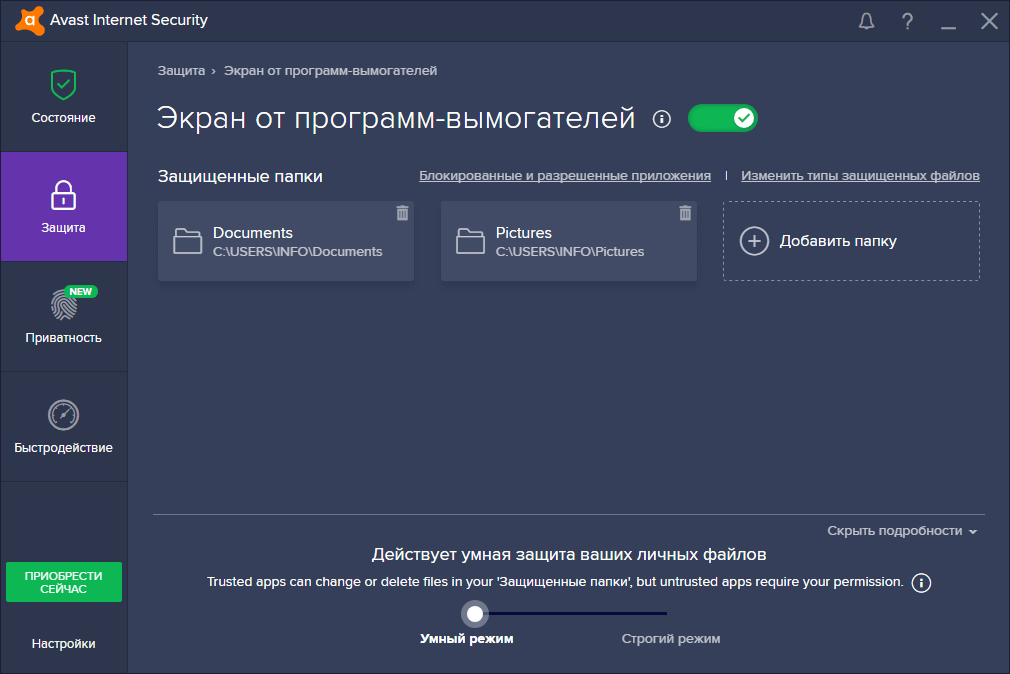The image size is (1010, 674).
Task: Select the Защита protection section
Action: (64, 207)
